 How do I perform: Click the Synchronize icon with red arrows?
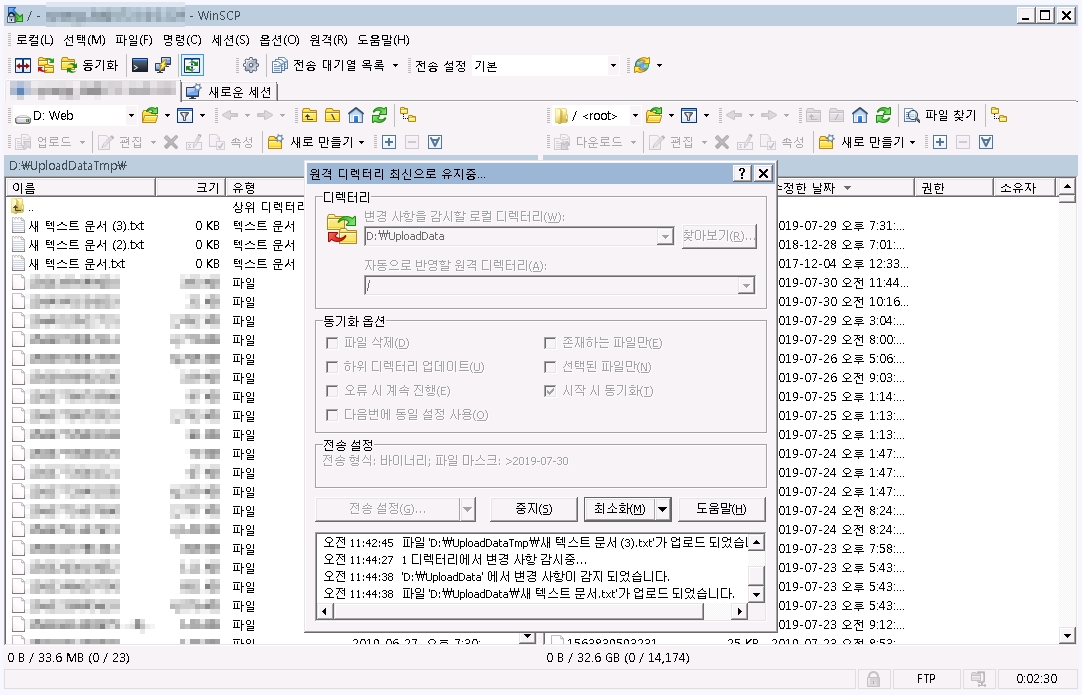point(46,66)
